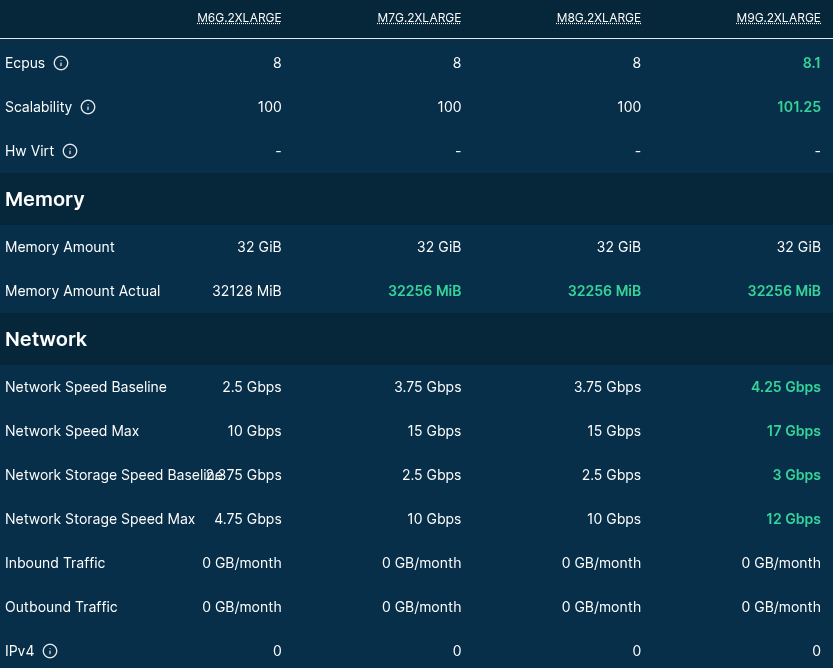Click the M7G 32256 MiB value
The image size is (833, 668).
coord(424,291)
